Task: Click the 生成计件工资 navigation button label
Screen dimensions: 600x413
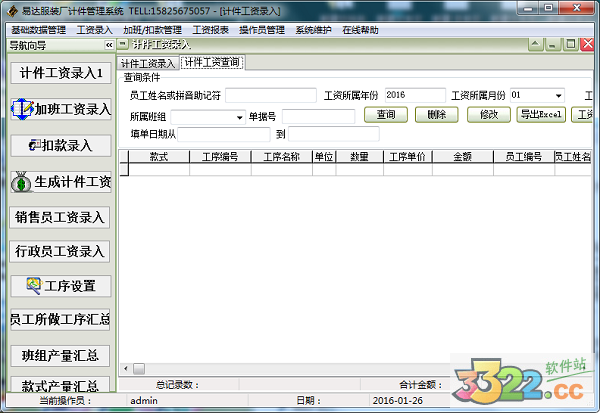Action: pyautogui.click(x=73, y=182)
